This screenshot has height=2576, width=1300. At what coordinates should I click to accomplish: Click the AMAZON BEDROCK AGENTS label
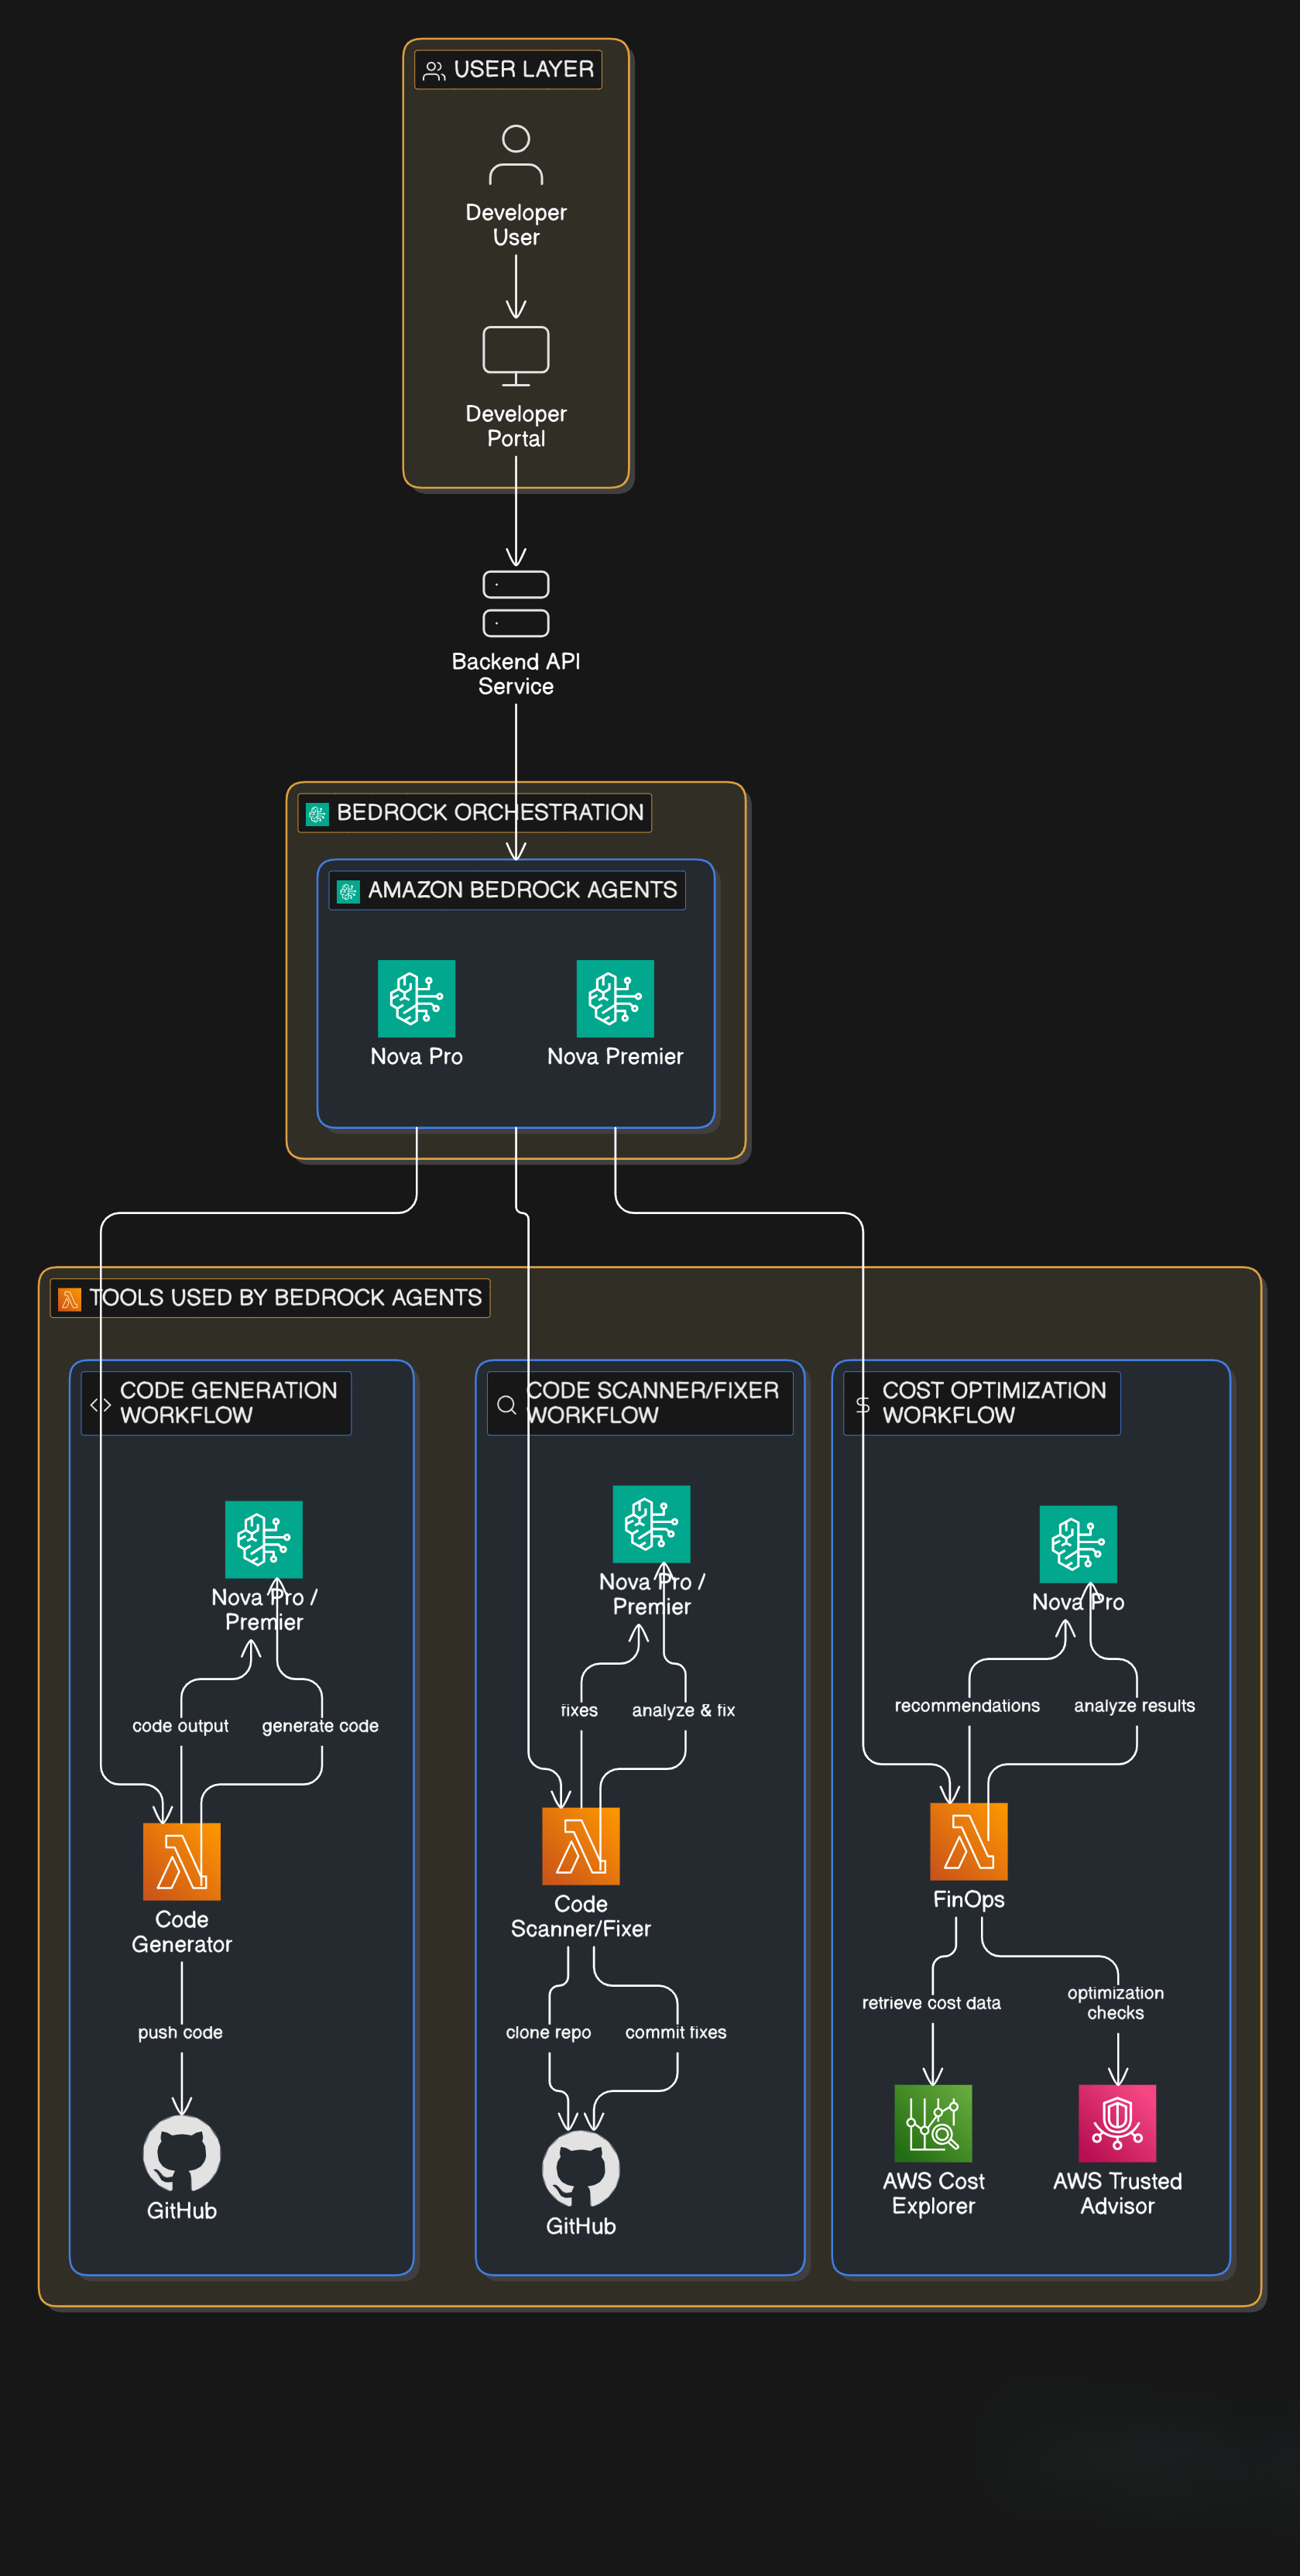coord(507,890)
